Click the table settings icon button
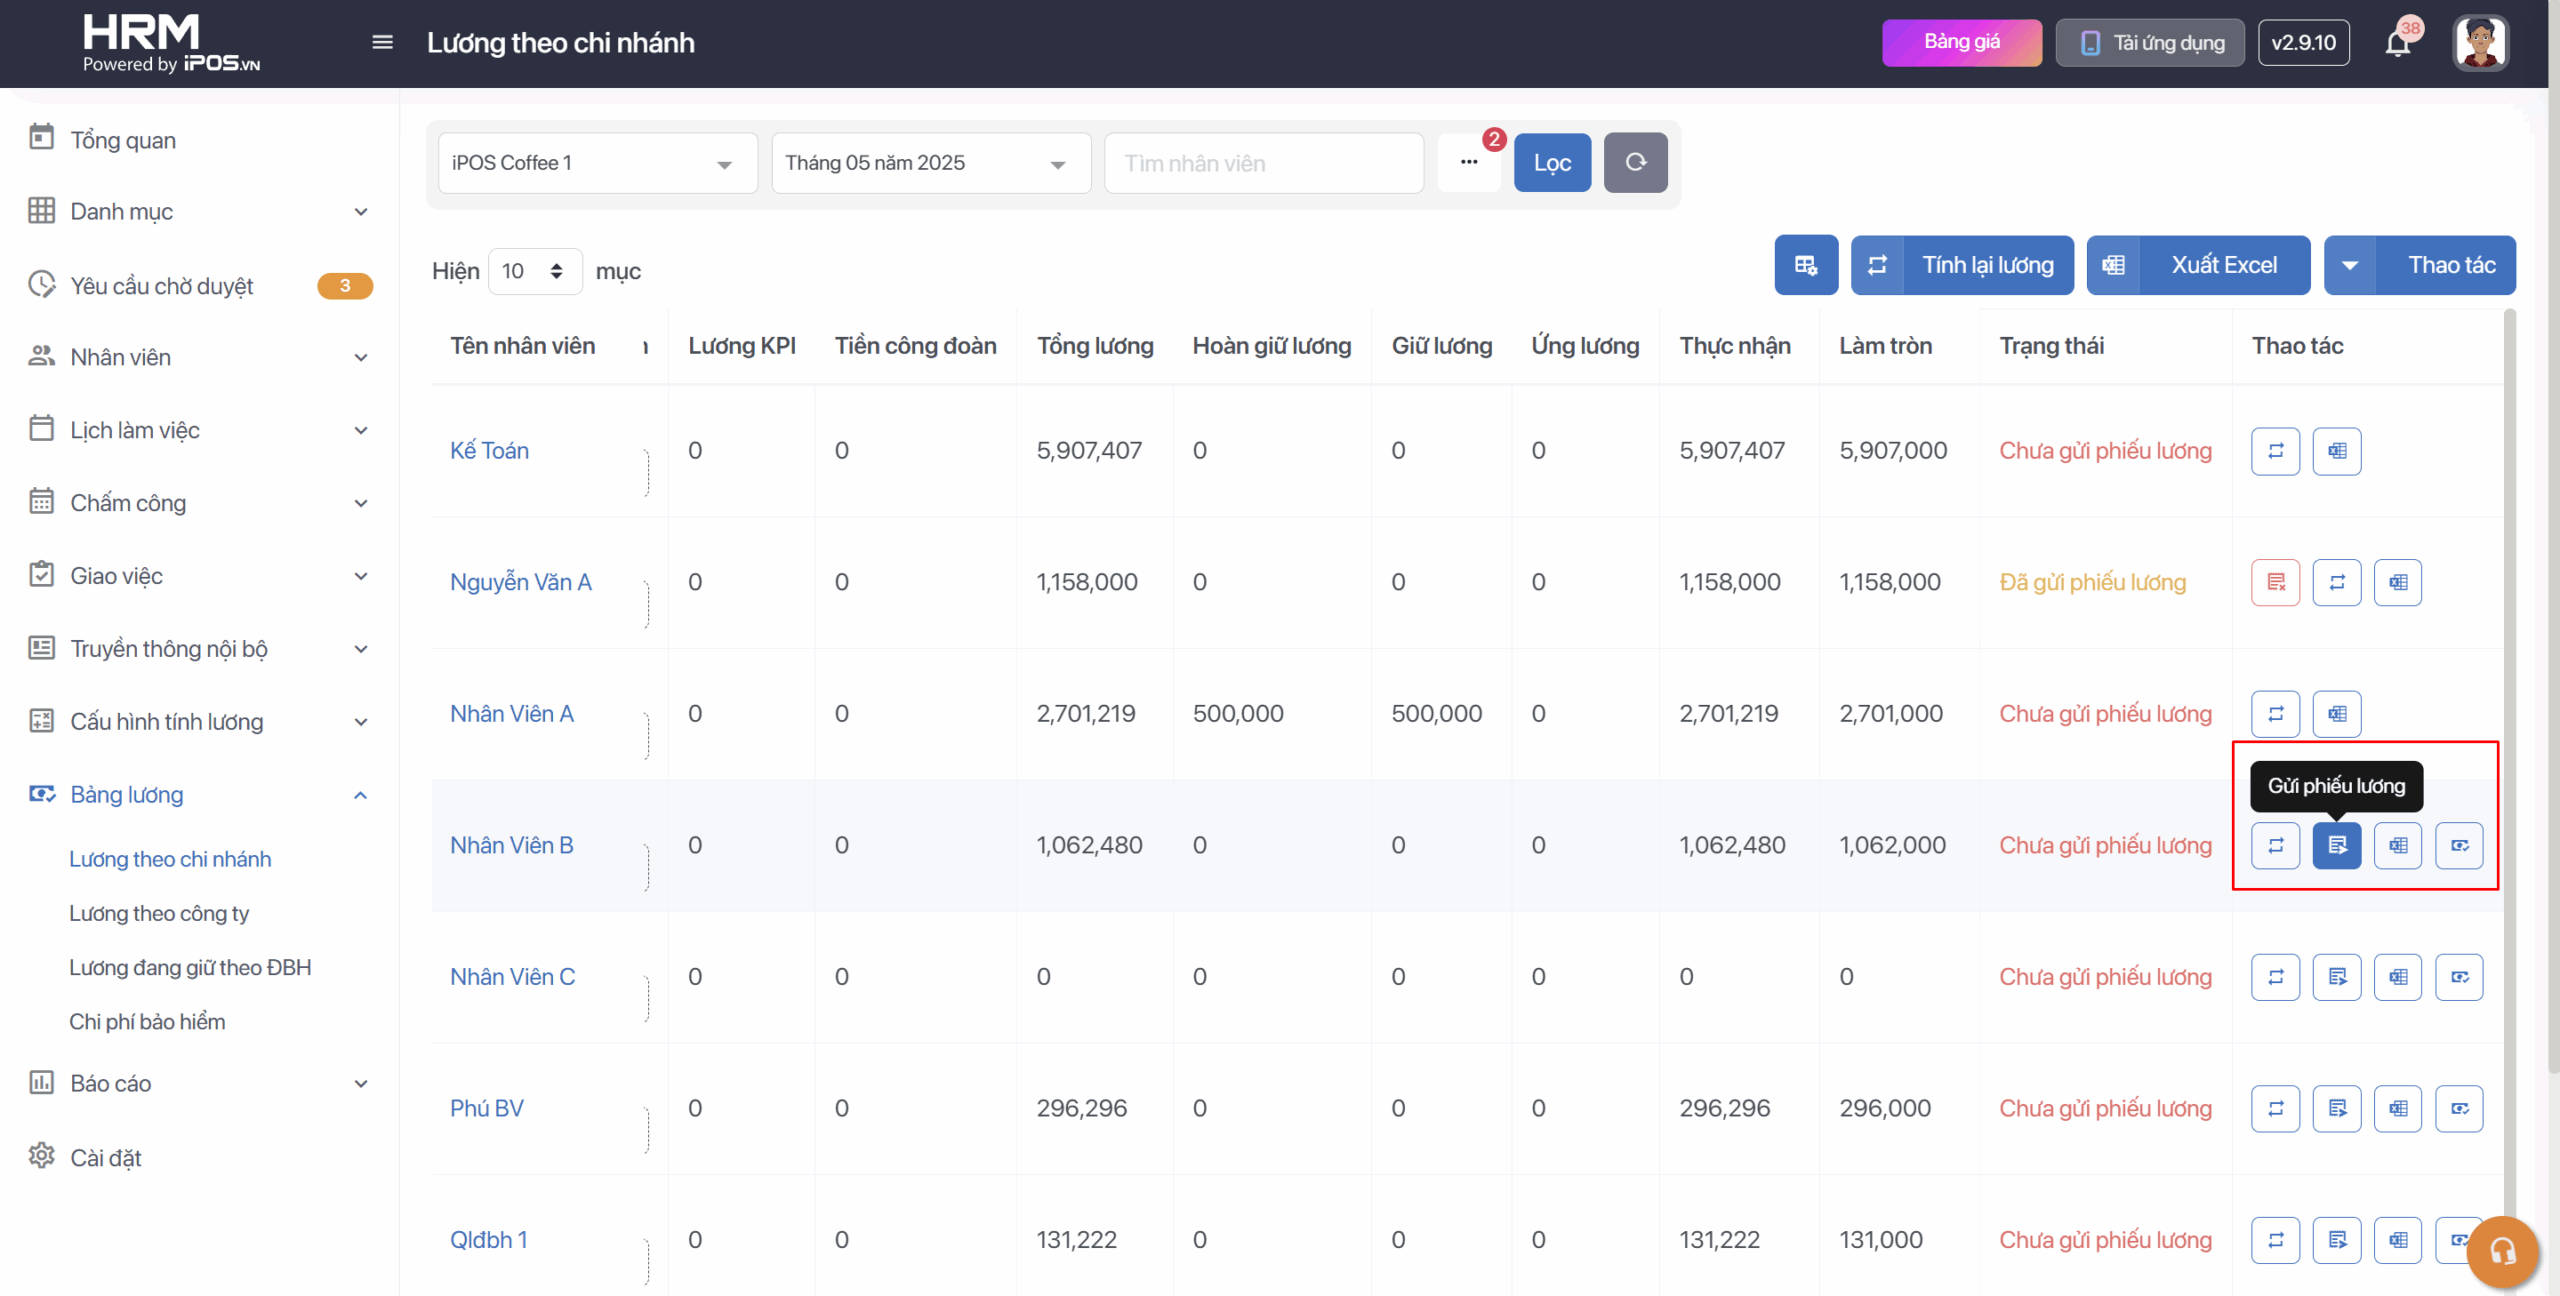This screenshot has width=2560, height=1296. click(1805, 265)
